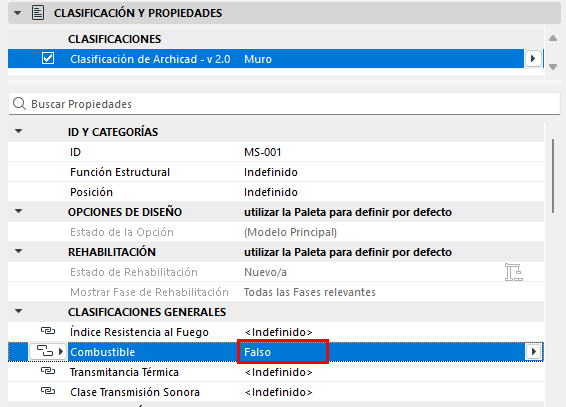
Task: Edit the ID value MS-001
Action: pyautogui.click(x=262, y=152)
